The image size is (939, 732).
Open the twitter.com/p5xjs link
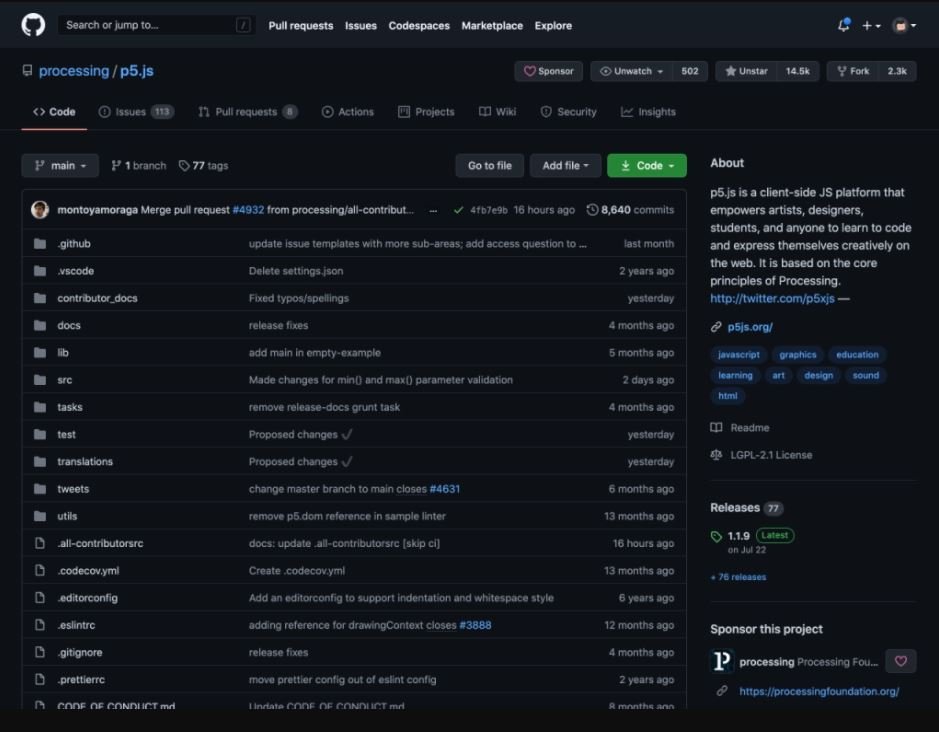point(772,298)
